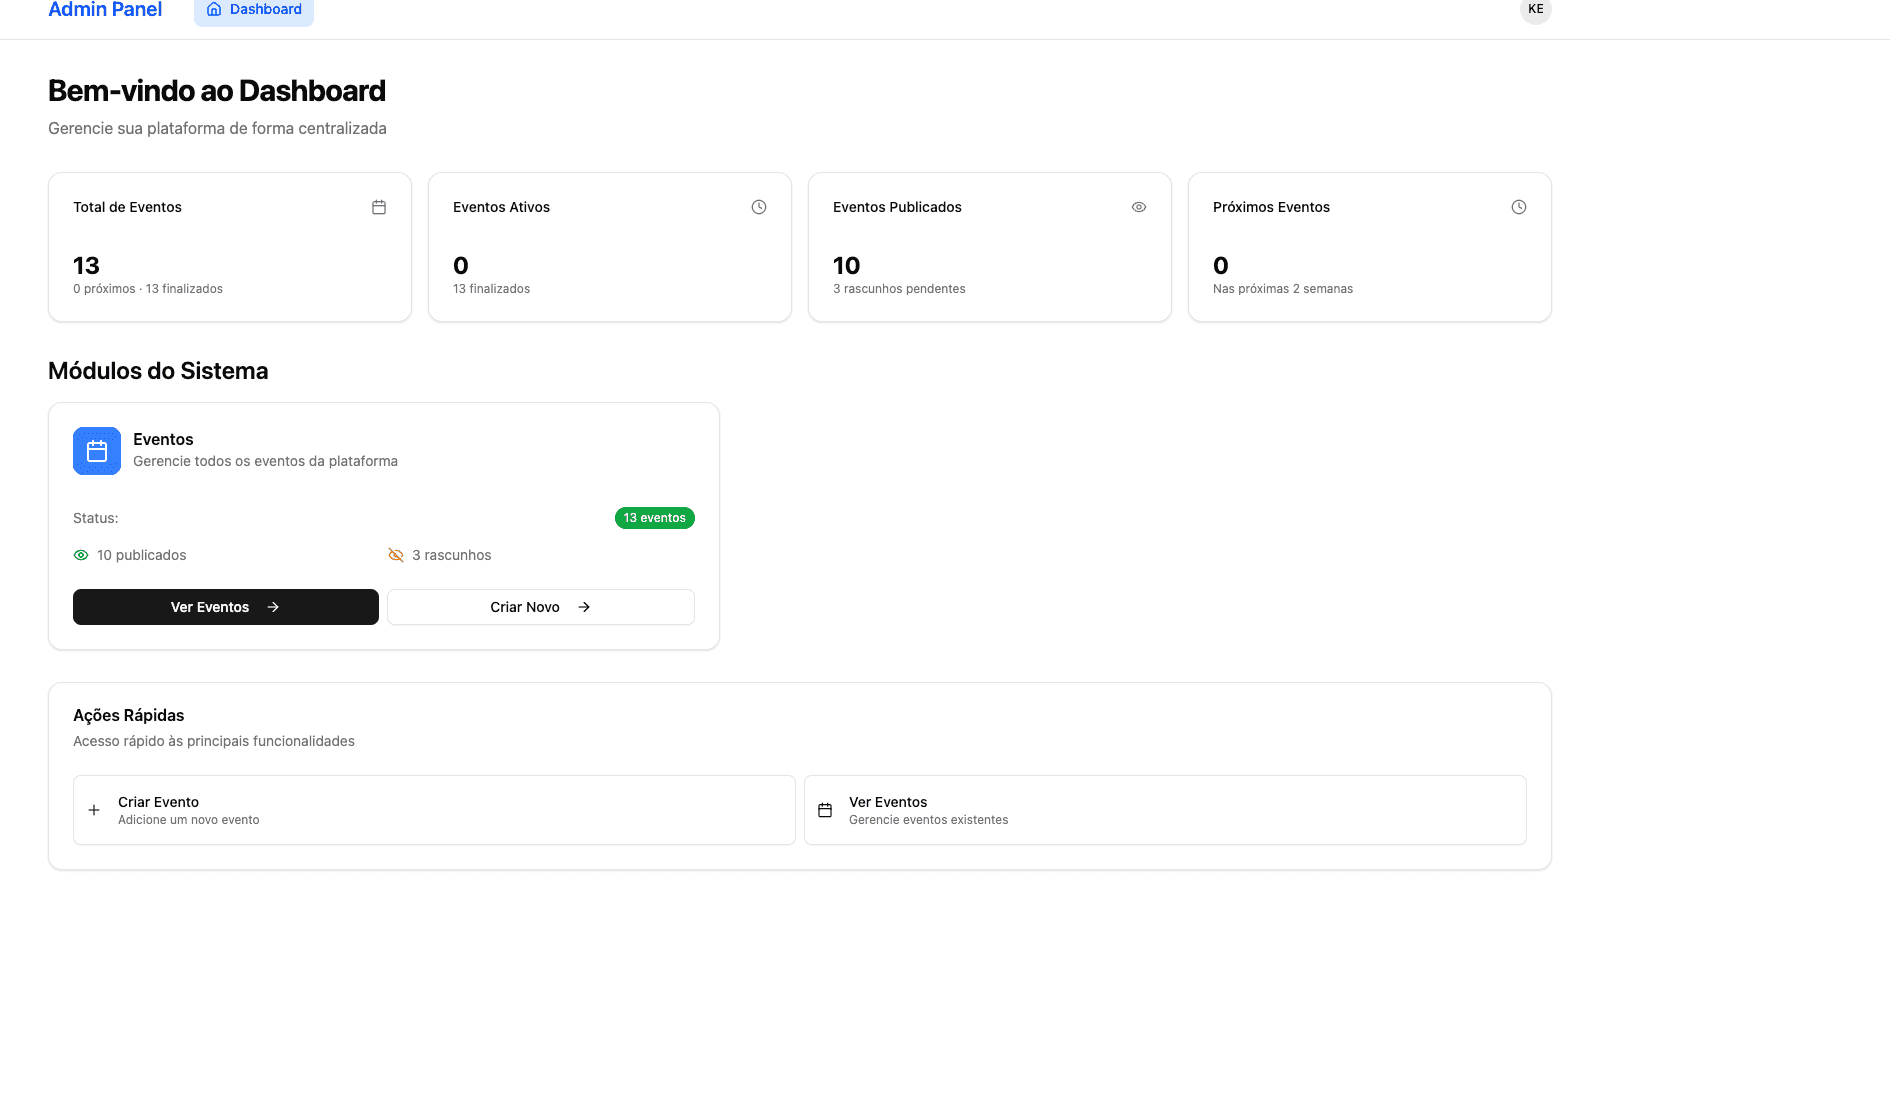
Task: Click the clock icon on Eventos Ativos card
Action: point(758,207)
